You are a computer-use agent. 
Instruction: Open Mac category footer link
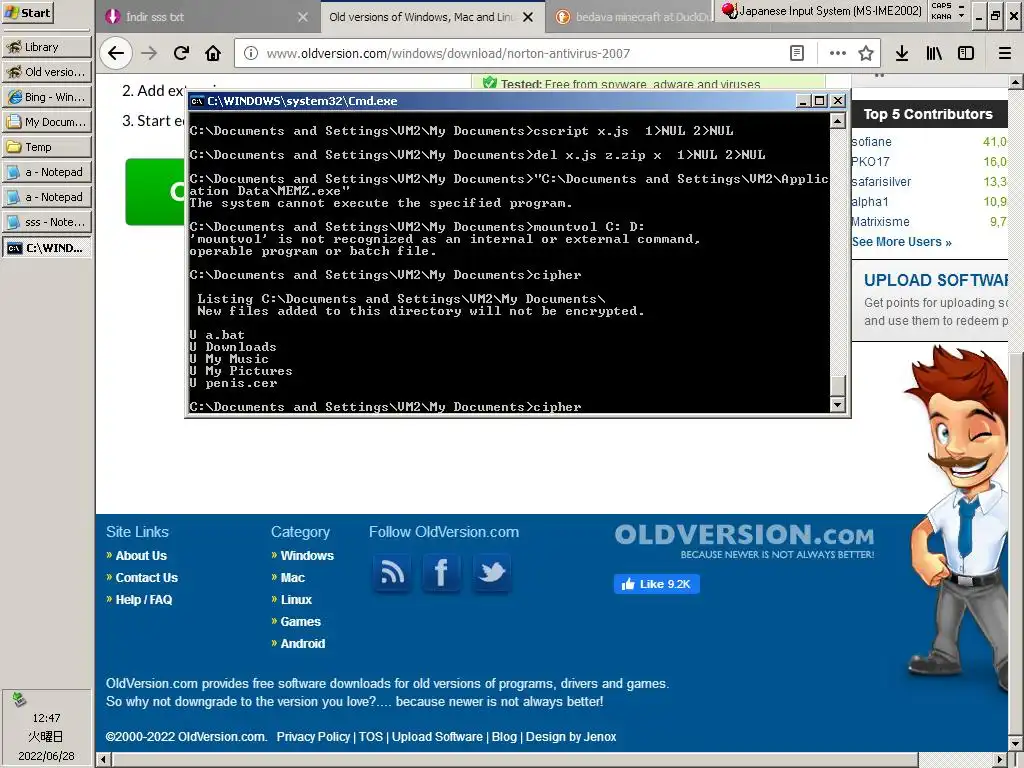coord(293,578)
